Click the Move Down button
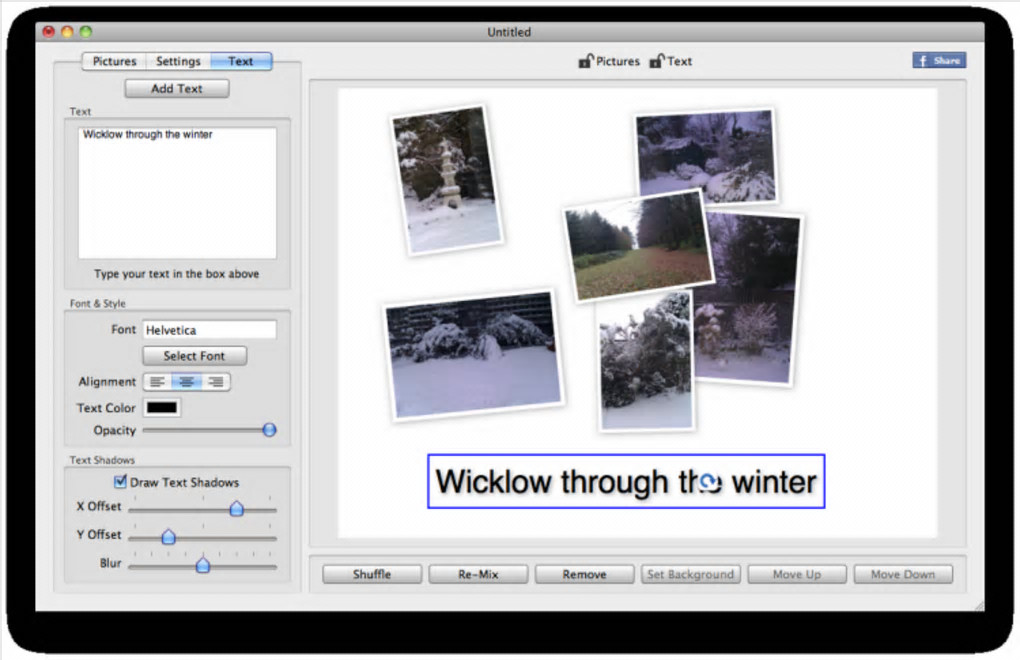This screenshot has width=1020, height=660. point(903,574)
